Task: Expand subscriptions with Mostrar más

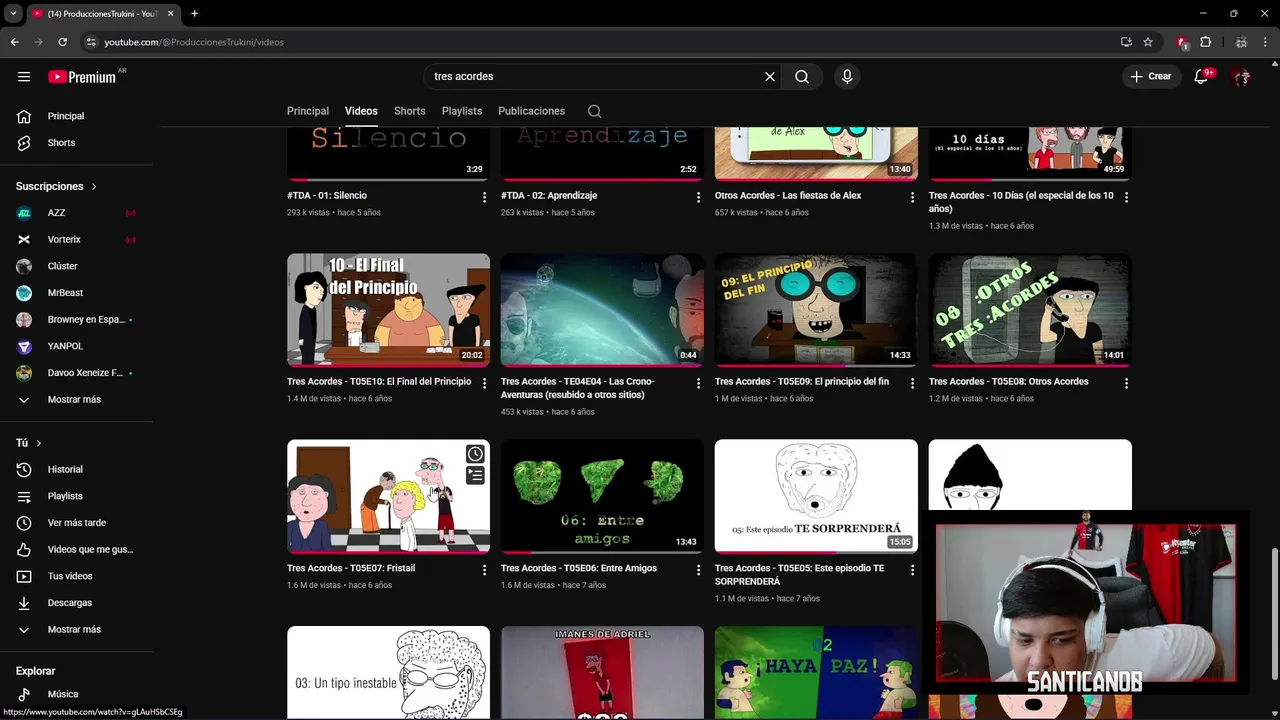Action: coord(76,399)
